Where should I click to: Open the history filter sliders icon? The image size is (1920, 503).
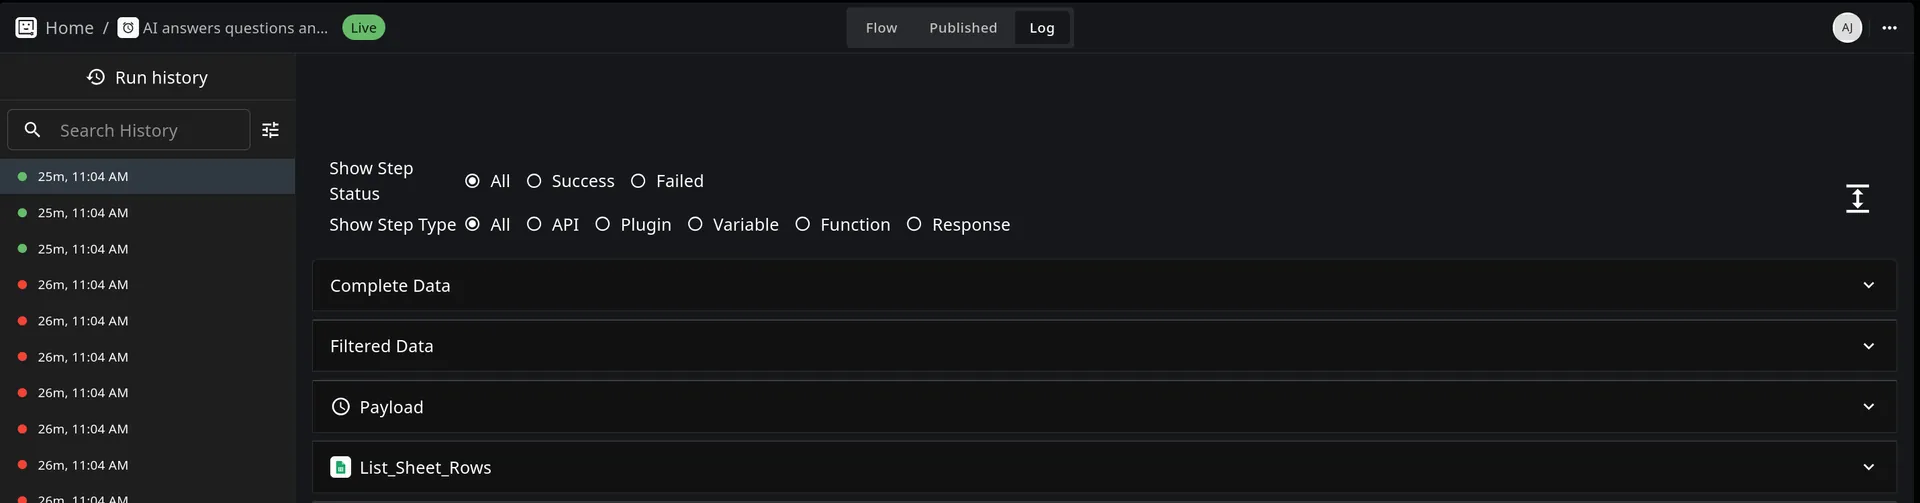pos(271,130)
